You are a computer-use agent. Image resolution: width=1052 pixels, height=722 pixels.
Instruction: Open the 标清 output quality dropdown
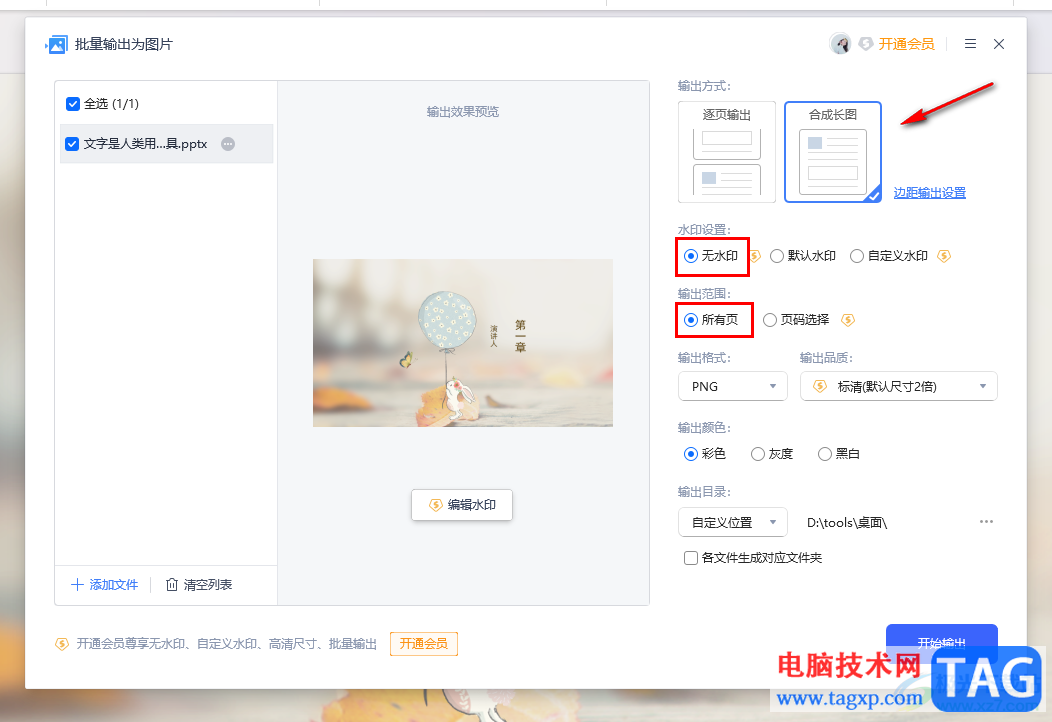tap(899, 386)
